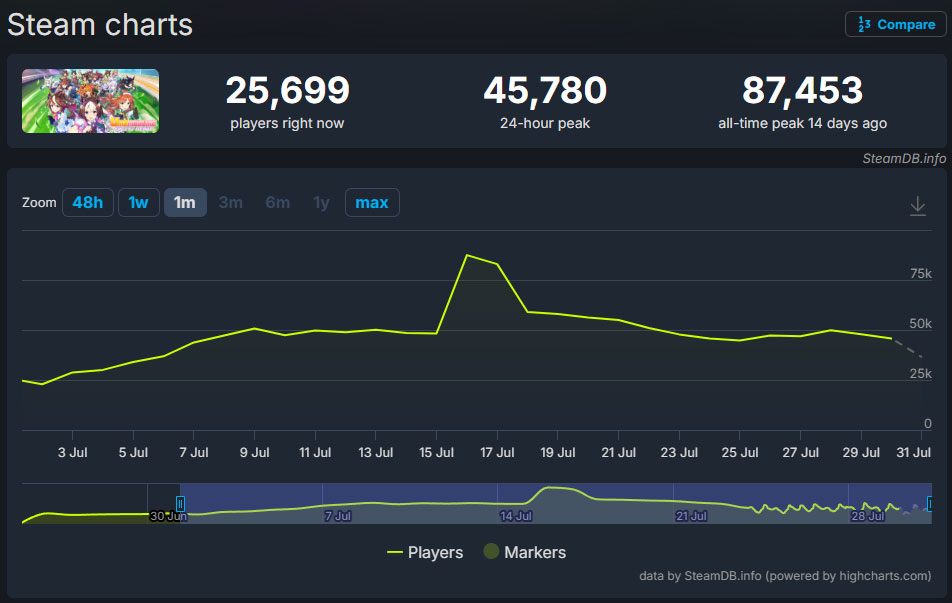Toggle the Markers series in legend
952x603 pixels.
coord(534,552)
